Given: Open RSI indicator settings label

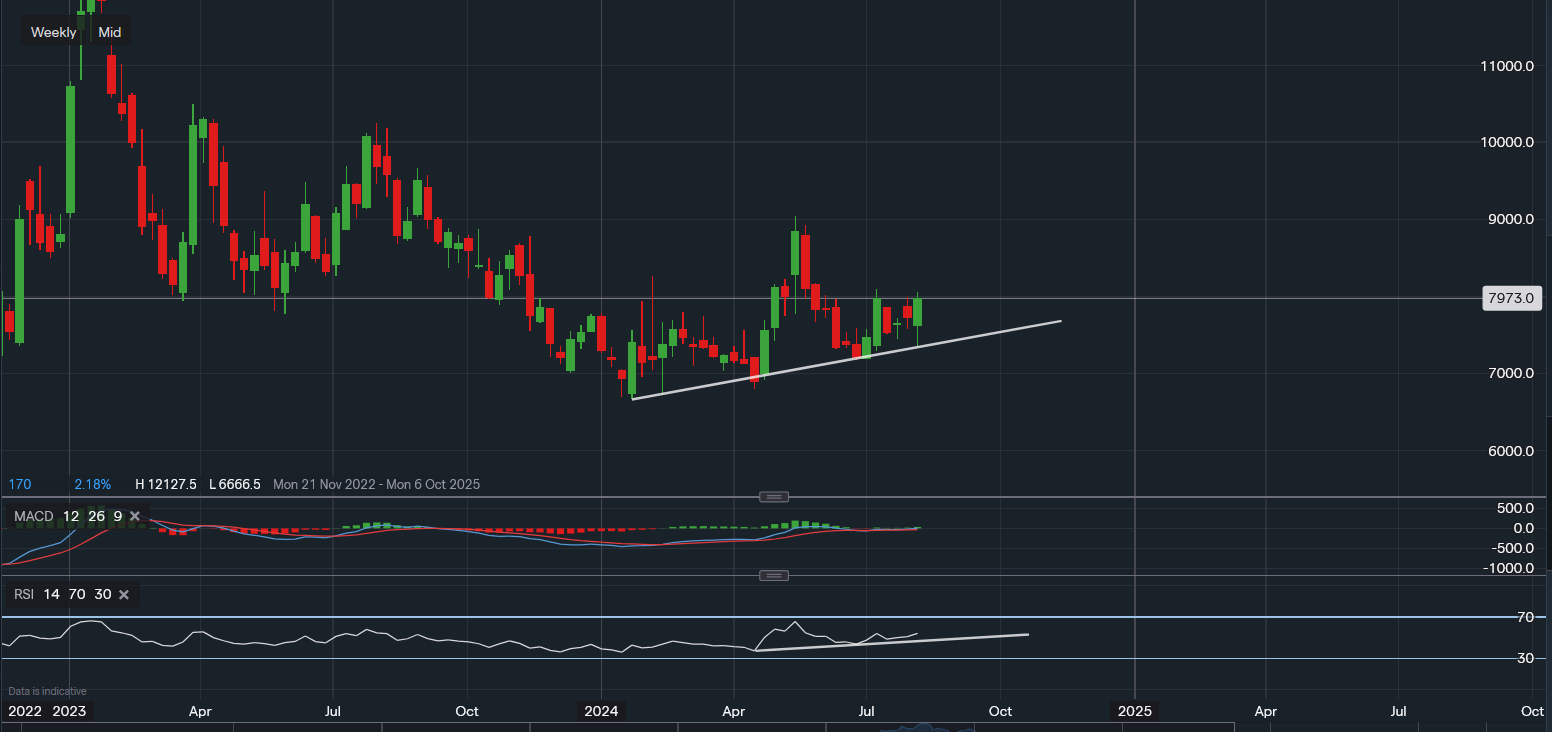Looking at the screenshot, I should point(24,594).
